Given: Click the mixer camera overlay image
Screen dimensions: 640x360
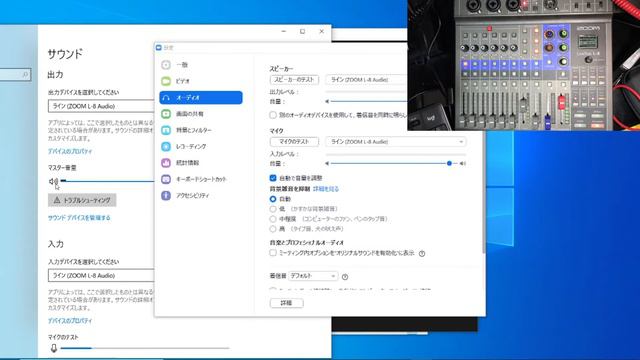Looking at the screenshot, I should [x=524, y=65].
